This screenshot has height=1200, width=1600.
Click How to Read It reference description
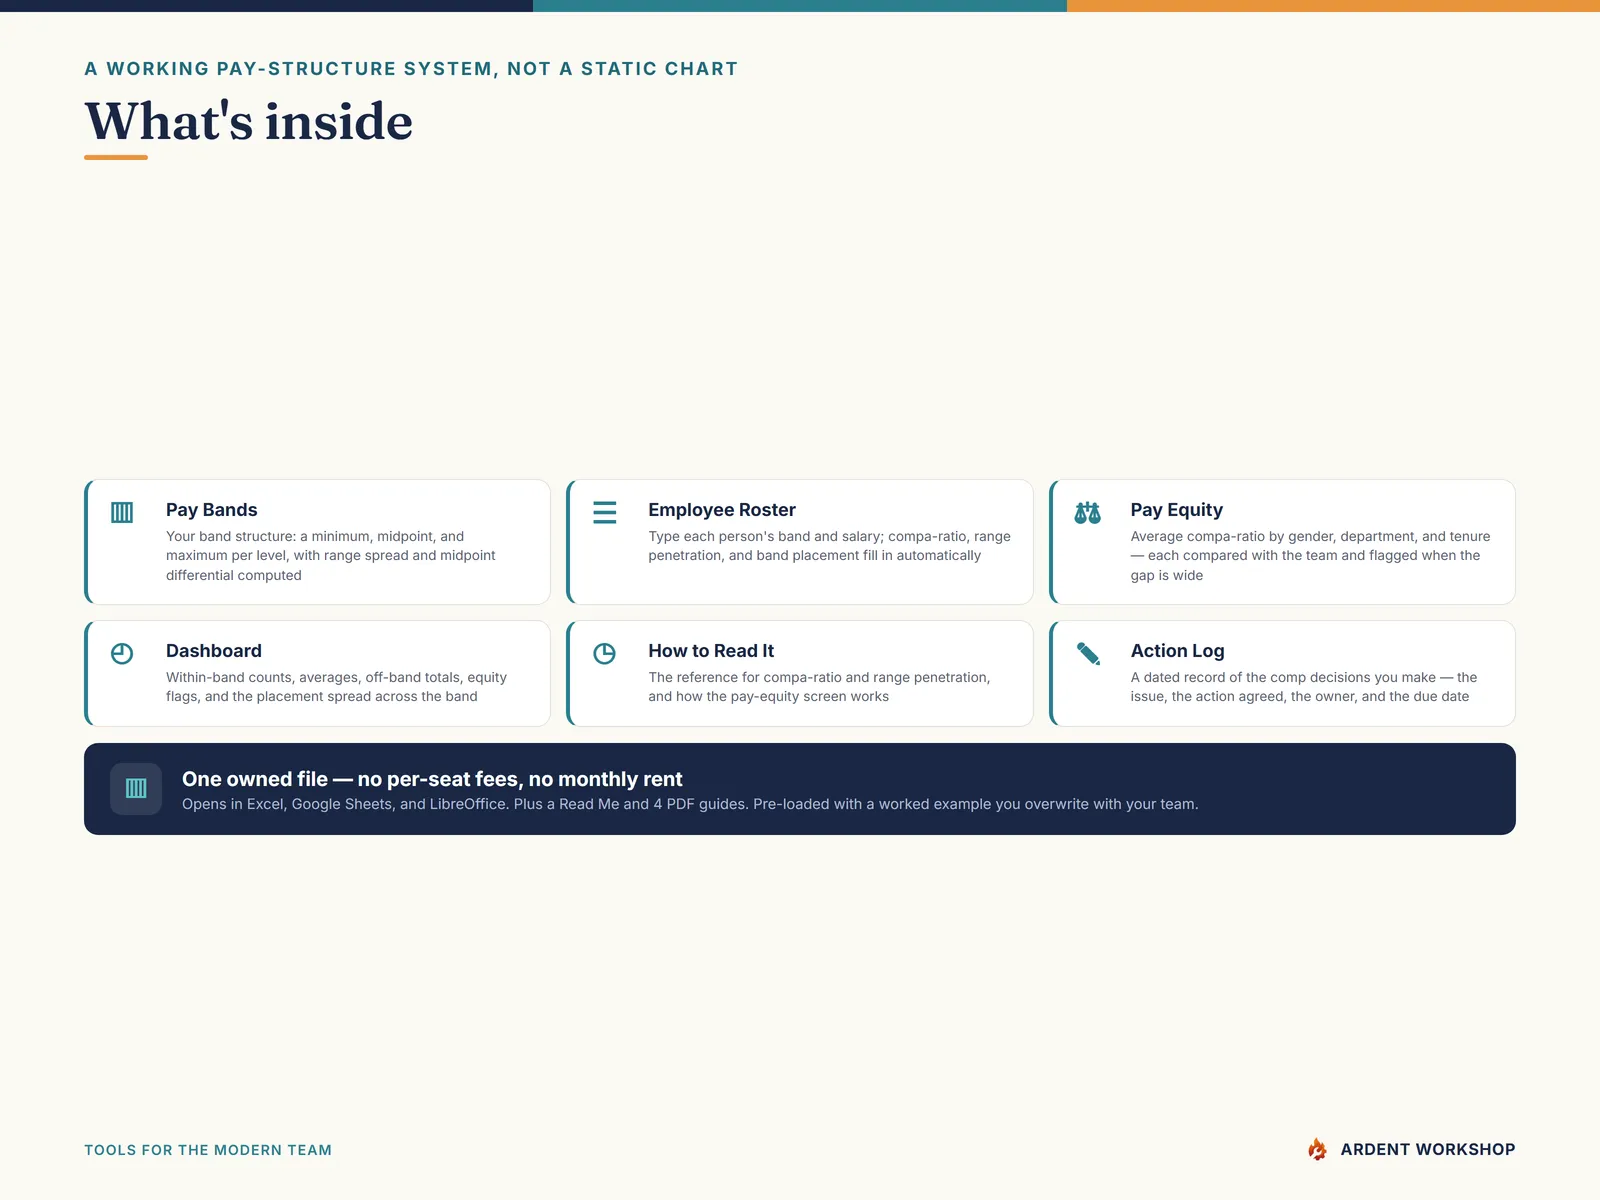(x=820, y=687)
